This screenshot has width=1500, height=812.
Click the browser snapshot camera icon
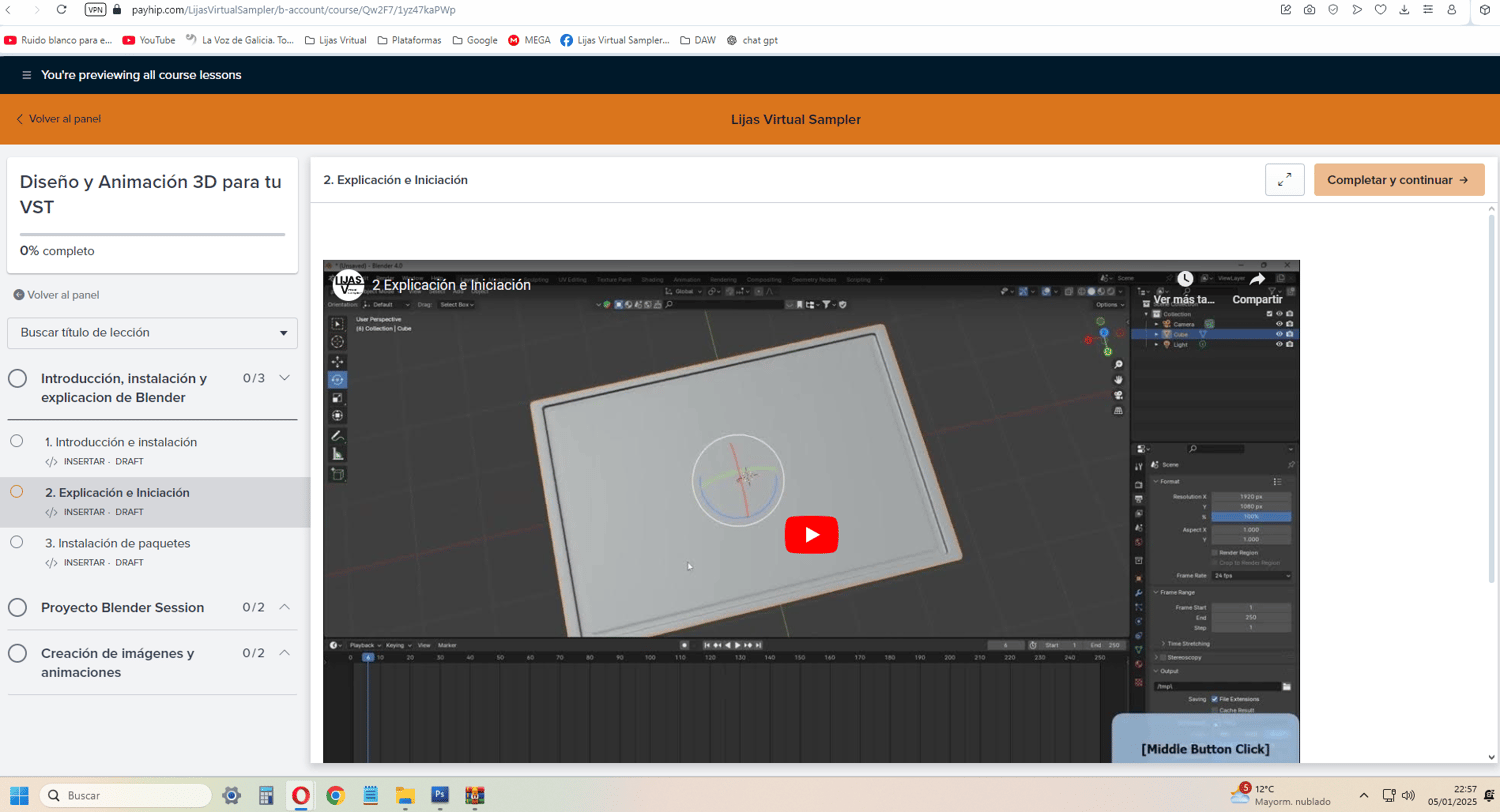[x=1309, y=10]
